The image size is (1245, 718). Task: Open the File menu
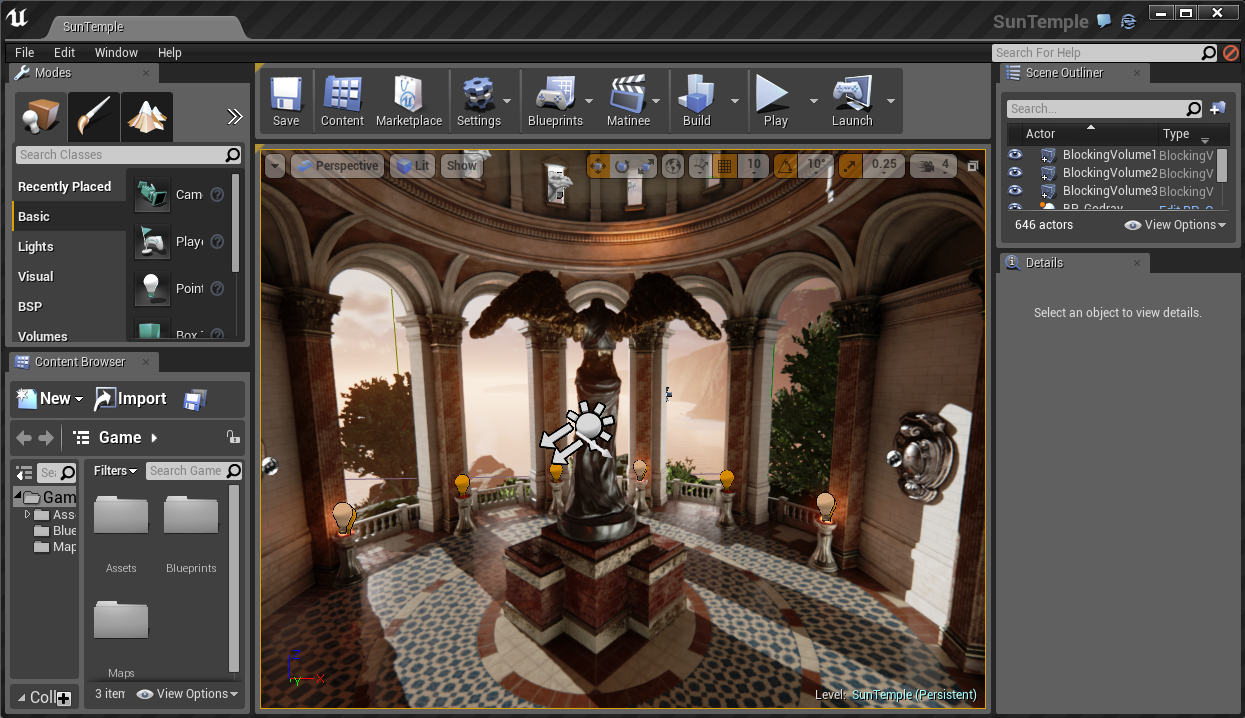(25, 52)
